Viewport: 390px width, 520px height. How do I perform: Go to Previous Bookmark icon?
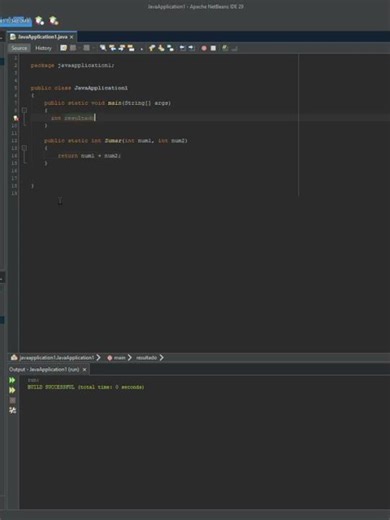pos(152,48)
